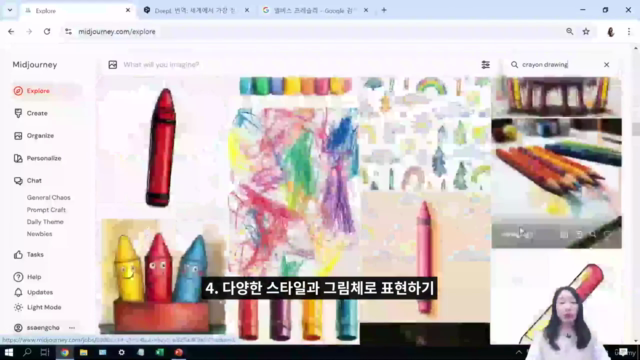Image resolution: width=640 pixels, height=360 pixels.
Task: Open the smiling crayon characters image
Action: point(162,277)
